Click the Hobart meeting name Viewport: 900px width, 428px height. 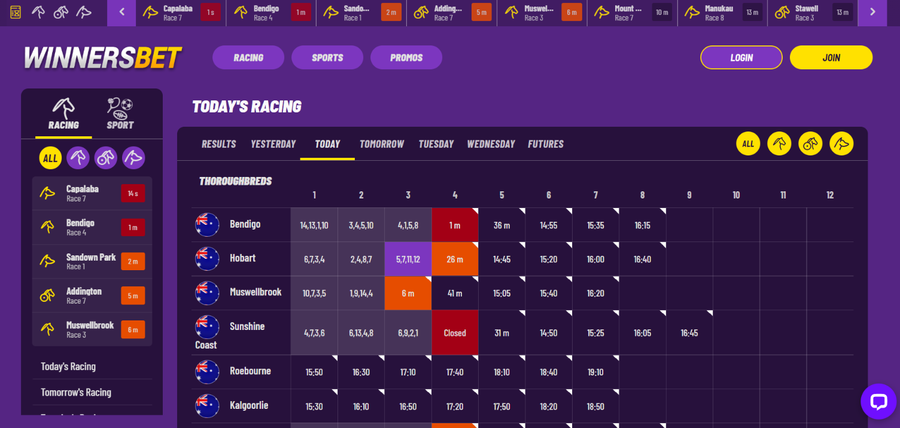click(x=243, y=258)
